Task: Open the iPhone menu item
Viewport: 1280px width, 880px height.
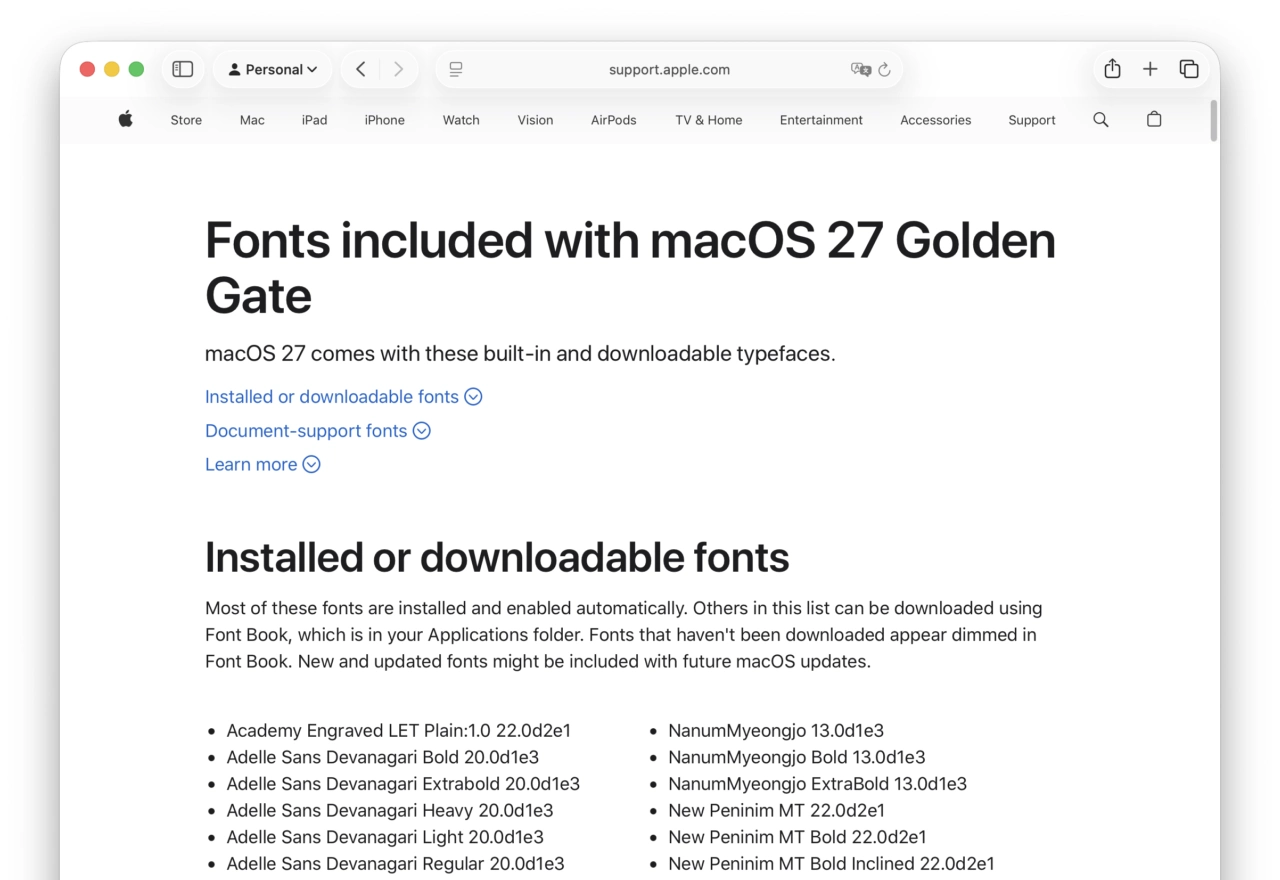Action: click(385, 120)
